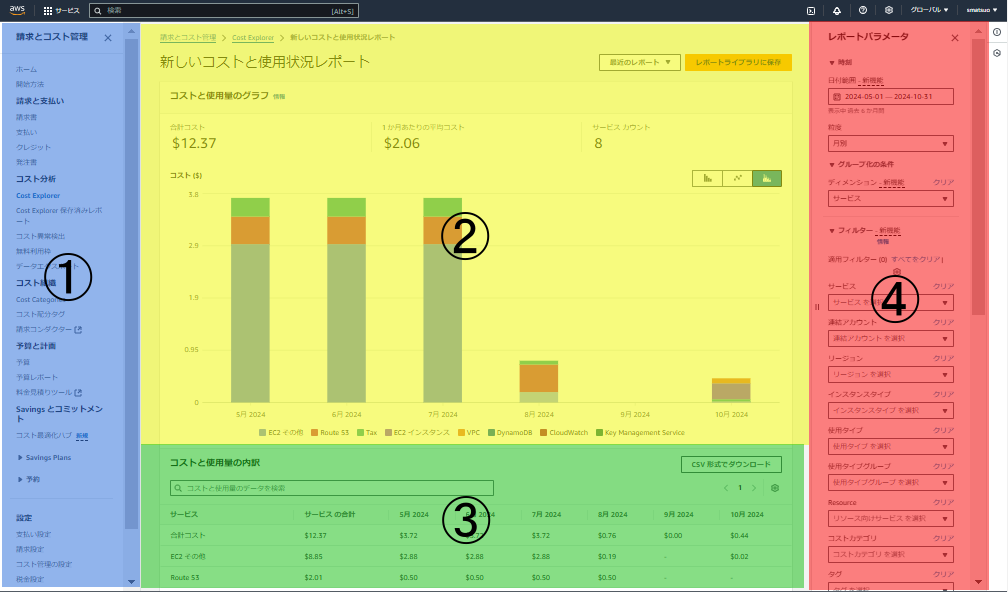The image size is (1008, 592).
Task: Open table preferences gear icon
Action: (x=775, y=488)
